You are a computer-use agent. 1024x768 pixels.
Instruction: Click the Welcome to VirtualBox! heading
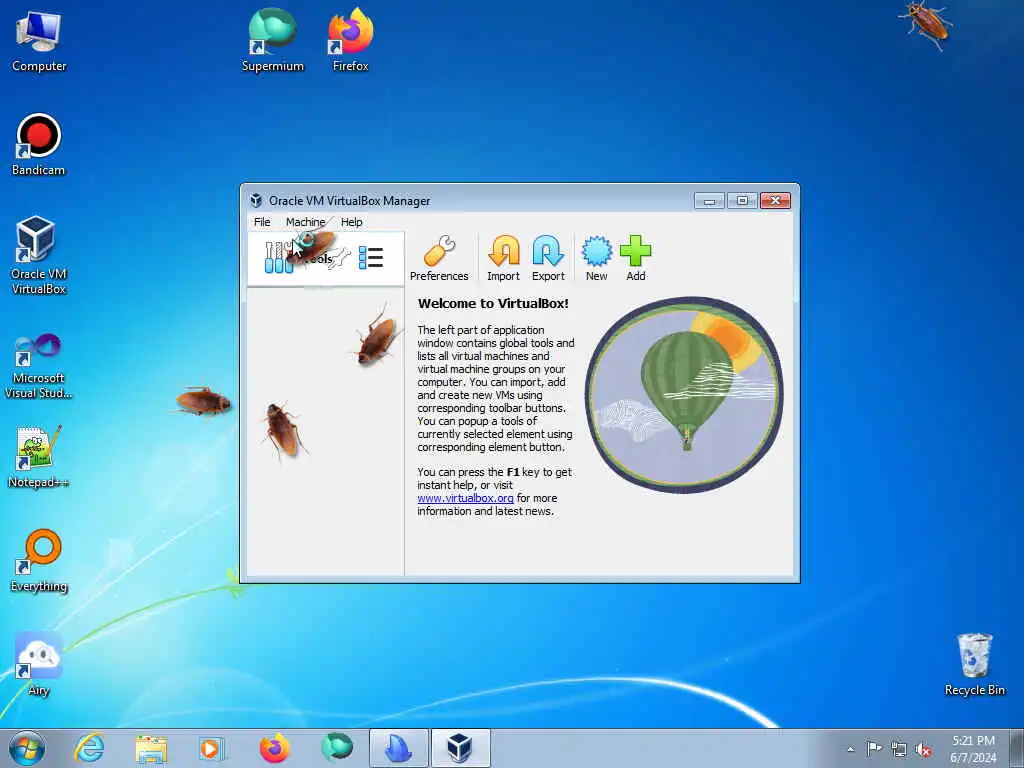(493, 304)
